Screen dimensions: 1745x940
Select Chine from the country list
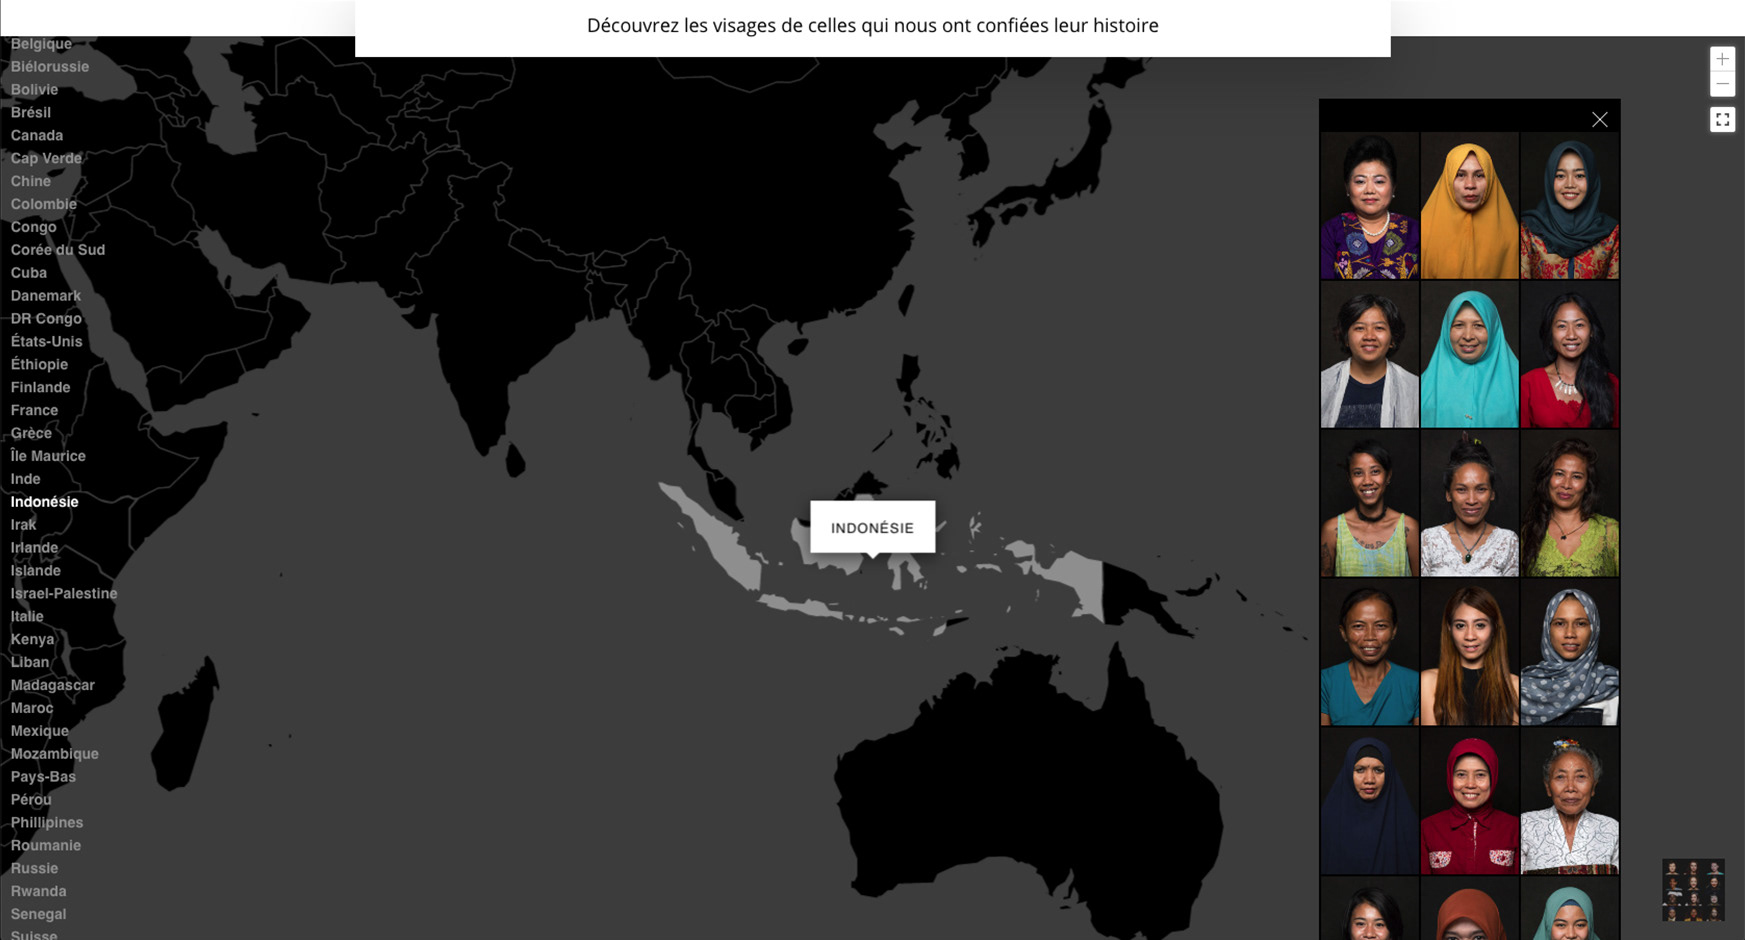click(x=31, y=182)
